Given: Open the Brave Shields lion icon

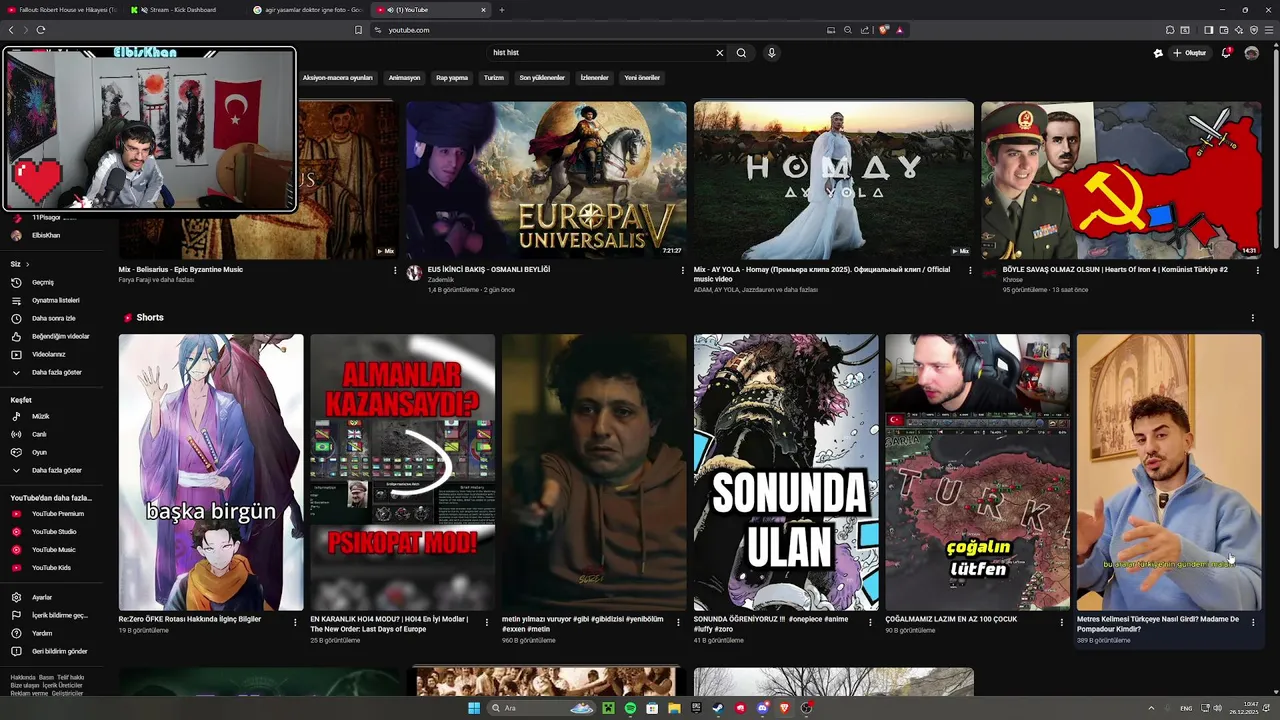Looking at the screenshot, I should tap(884, 30).
